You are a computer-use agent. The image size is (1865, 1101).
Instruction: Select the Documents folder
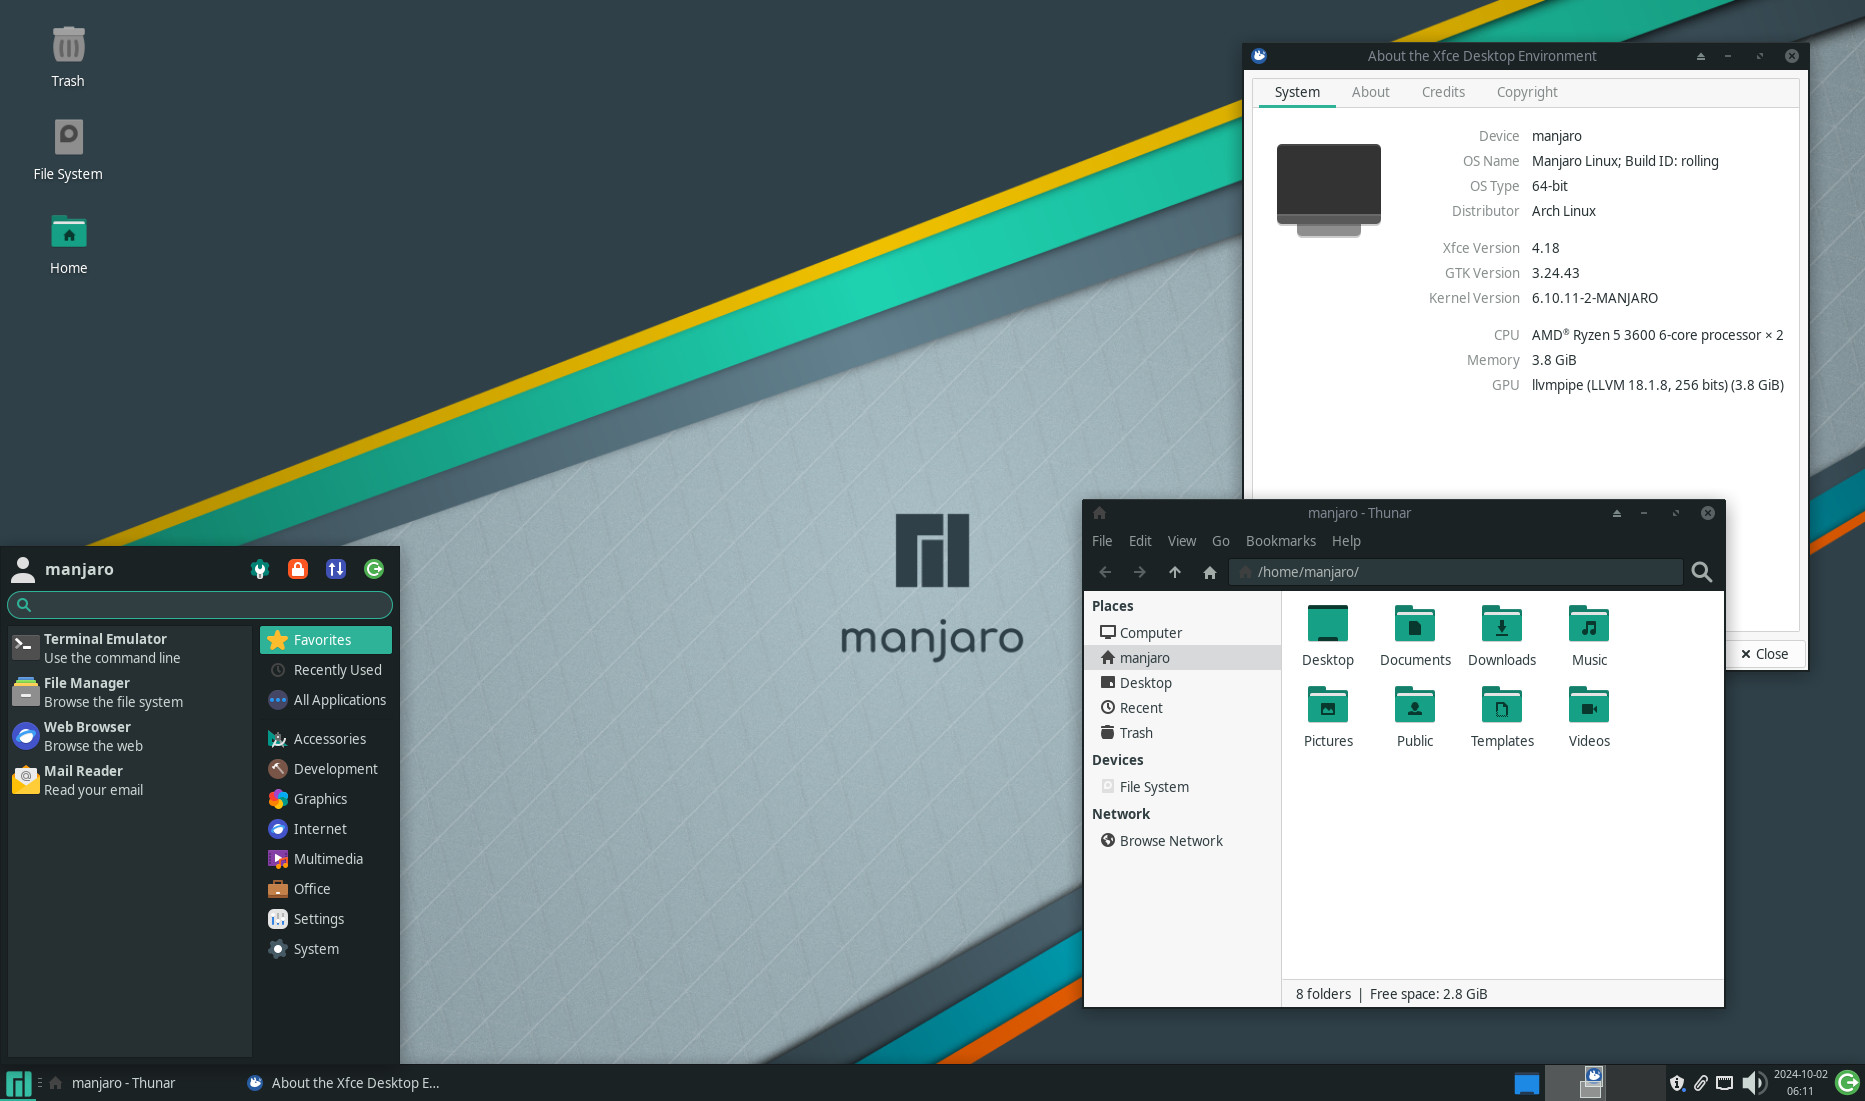point(1415,636)
